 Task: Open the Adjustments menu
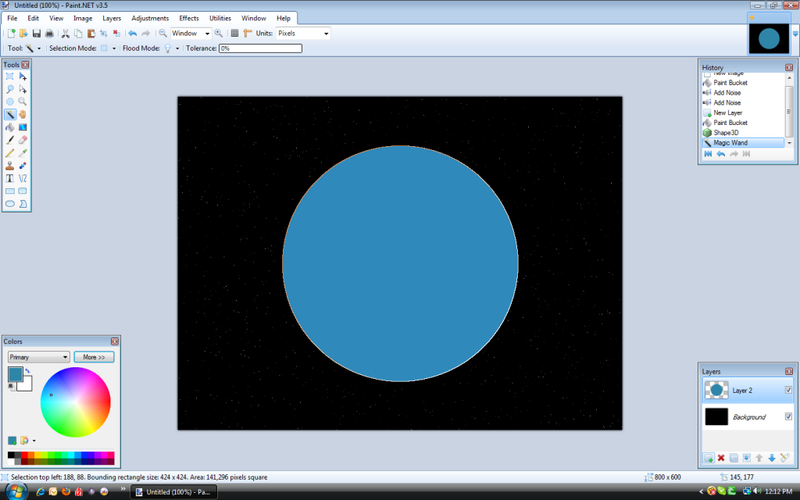tap(149, 18)
